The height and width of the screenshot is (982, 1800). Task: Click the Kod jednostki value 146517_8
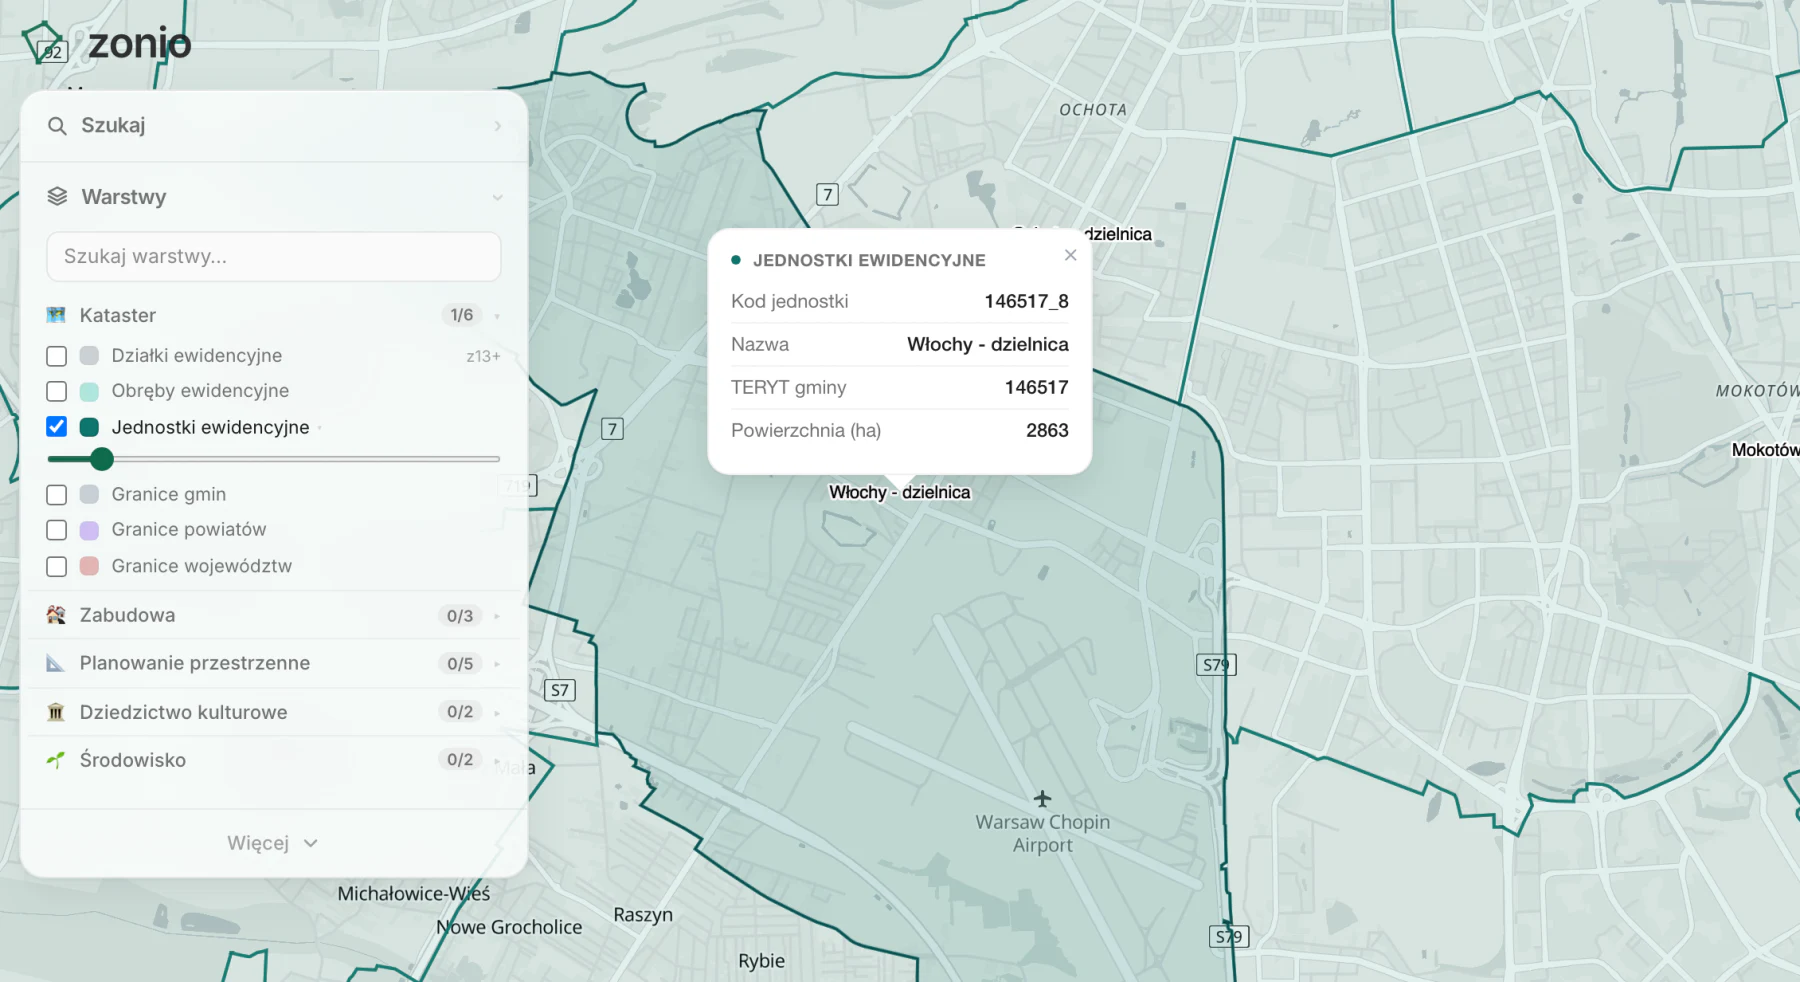1026,301
